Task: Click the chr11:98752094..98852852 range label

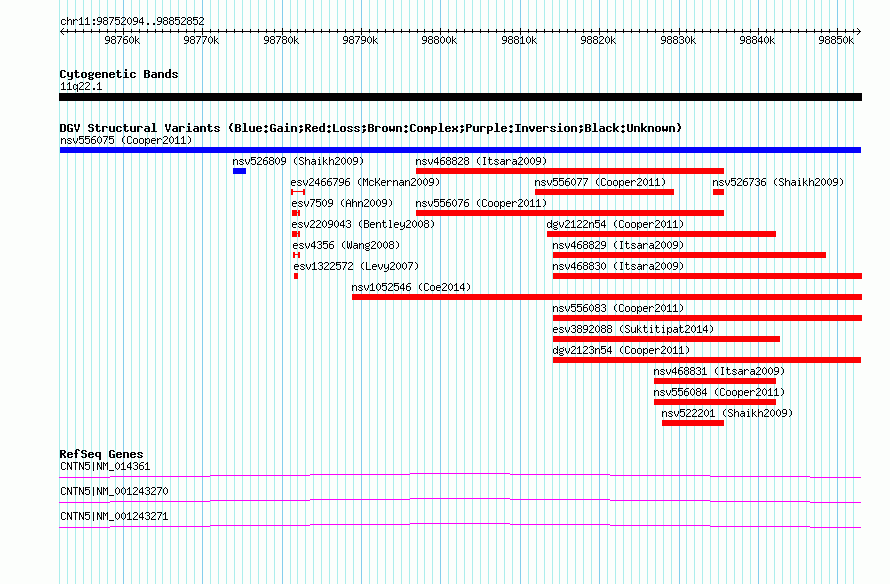Action: point(132,21)
